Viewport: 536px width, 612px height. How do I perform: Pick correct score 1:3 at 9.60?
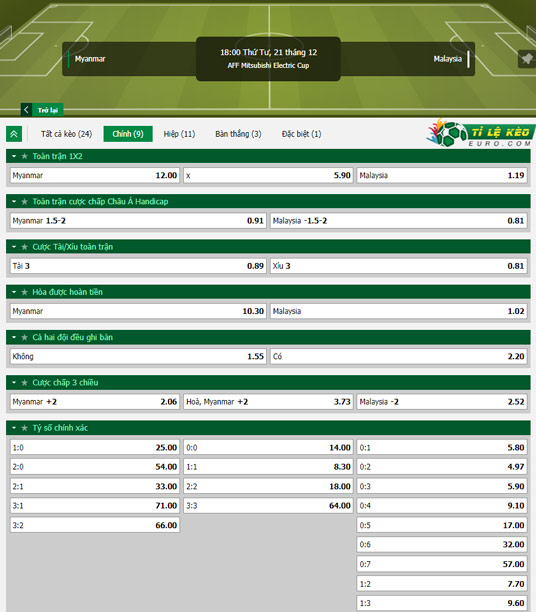click(x=442, y=603)
